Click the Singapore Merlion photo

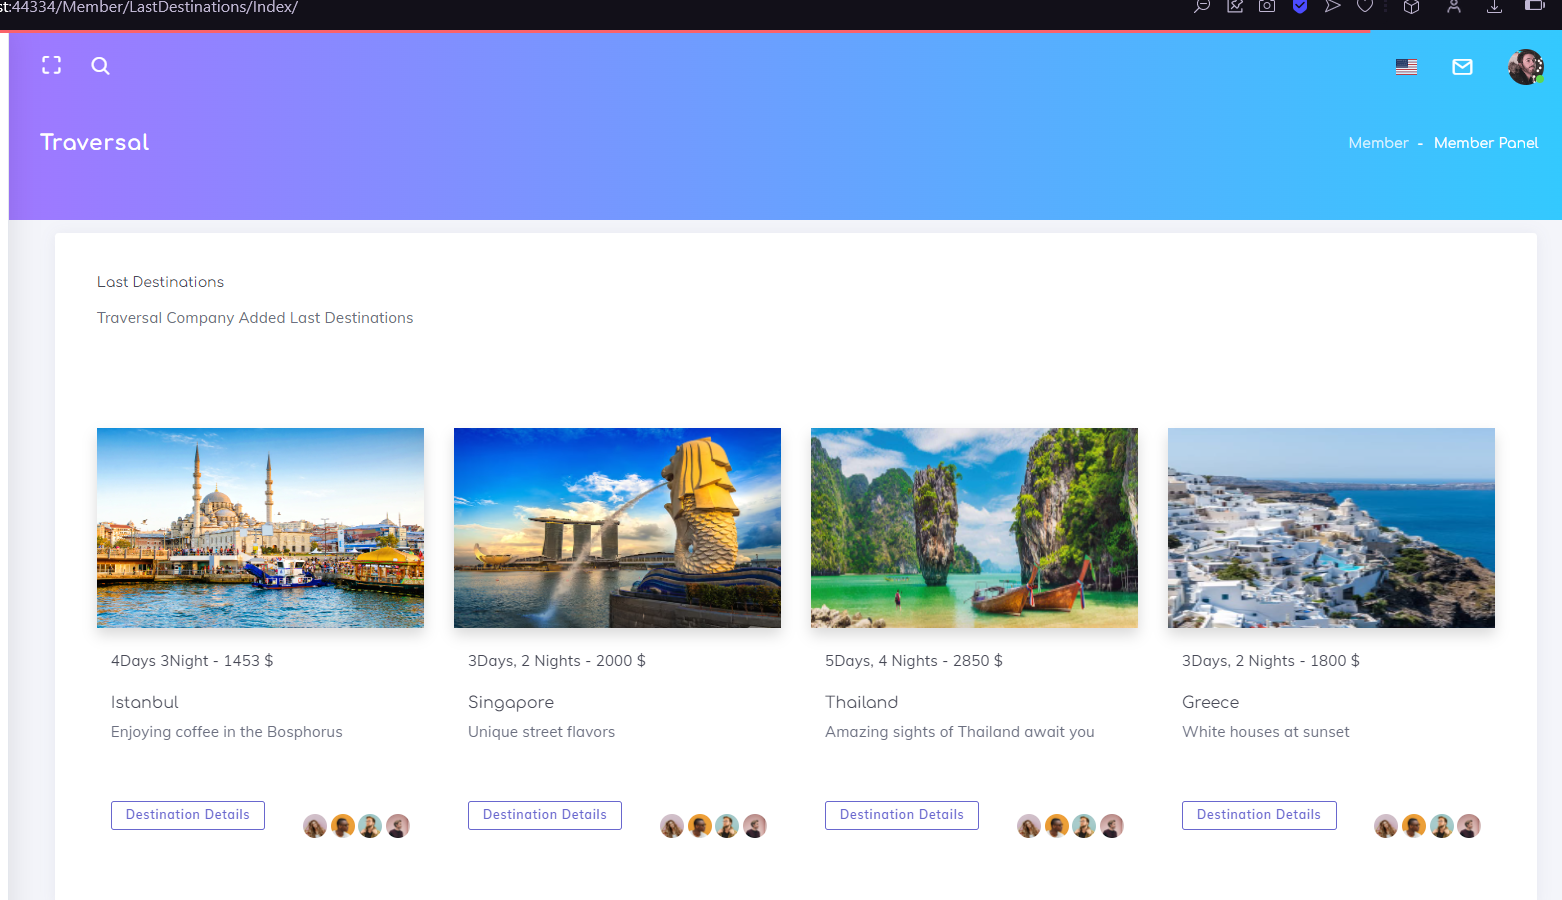pos(617,528)
